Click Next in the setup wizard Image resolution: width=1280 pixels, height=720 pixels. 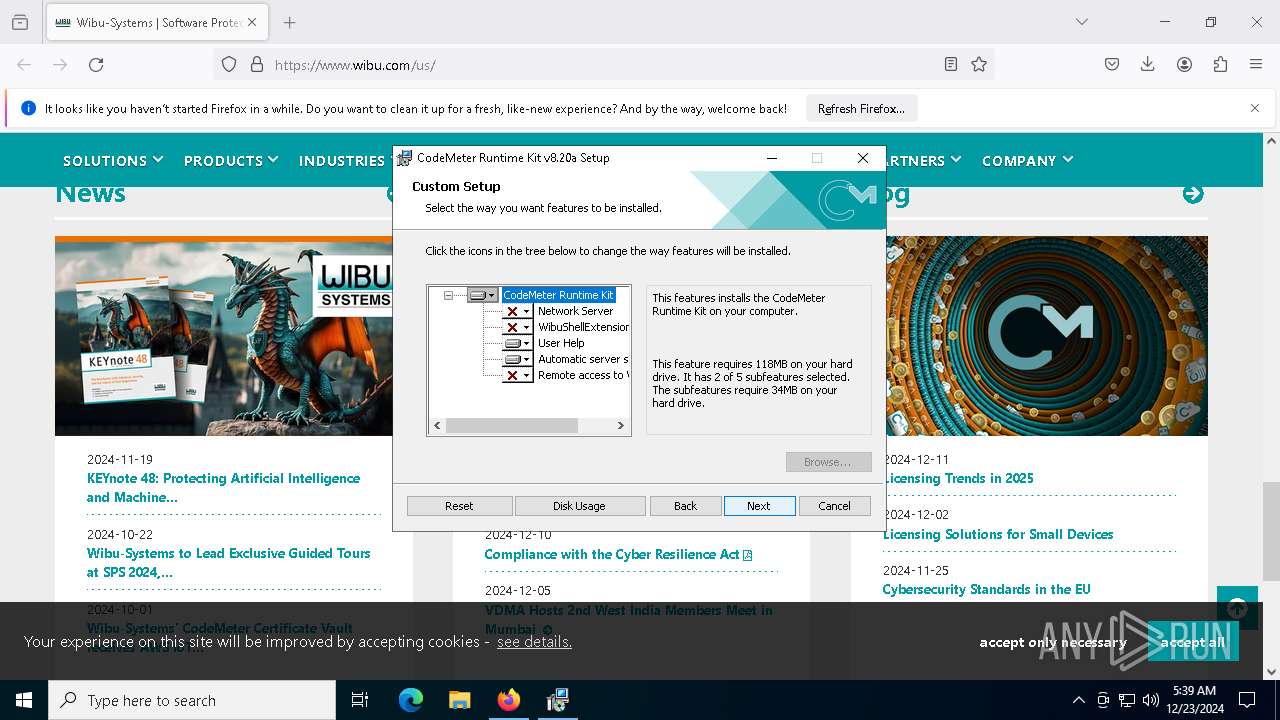pos(759,506)
